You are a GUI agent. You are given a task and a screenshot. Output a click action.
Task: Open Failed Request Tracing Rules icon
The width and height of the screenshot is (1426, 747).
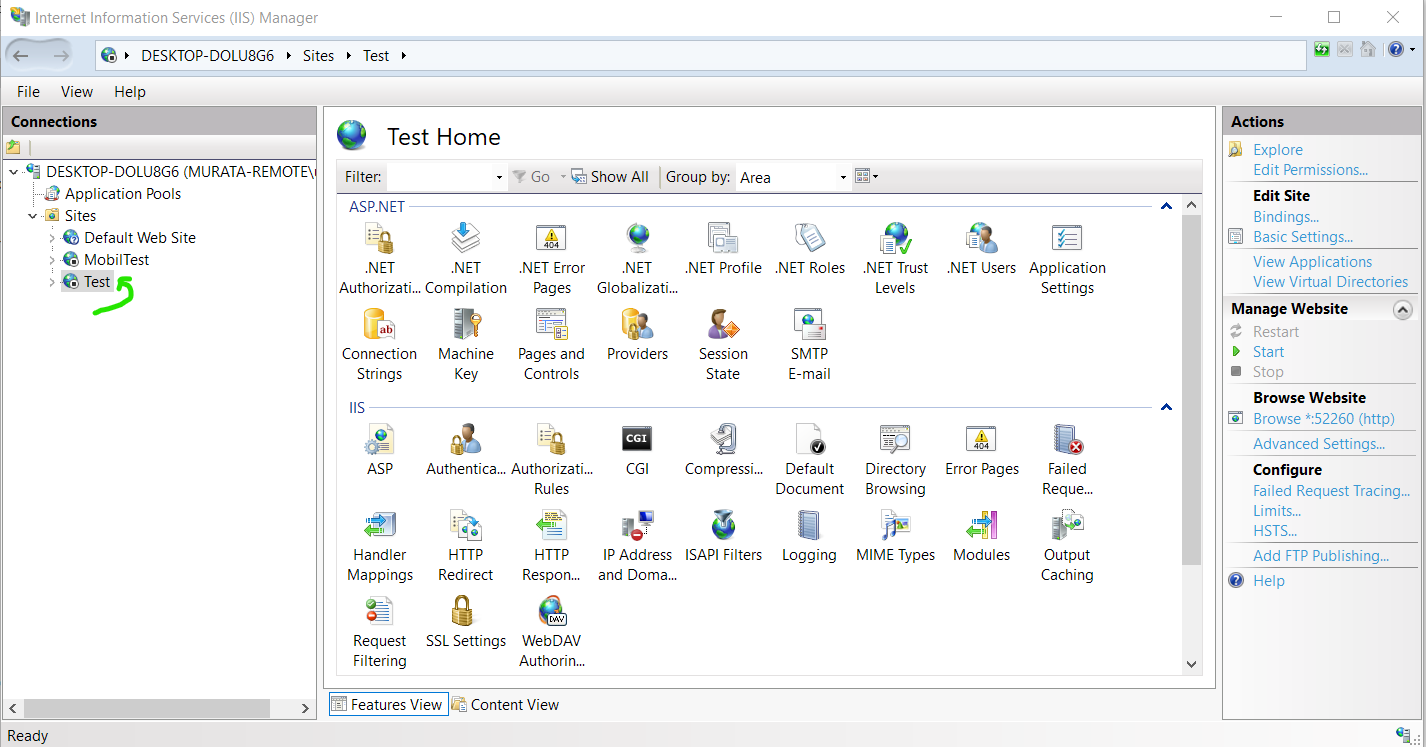pos(1067,439)
